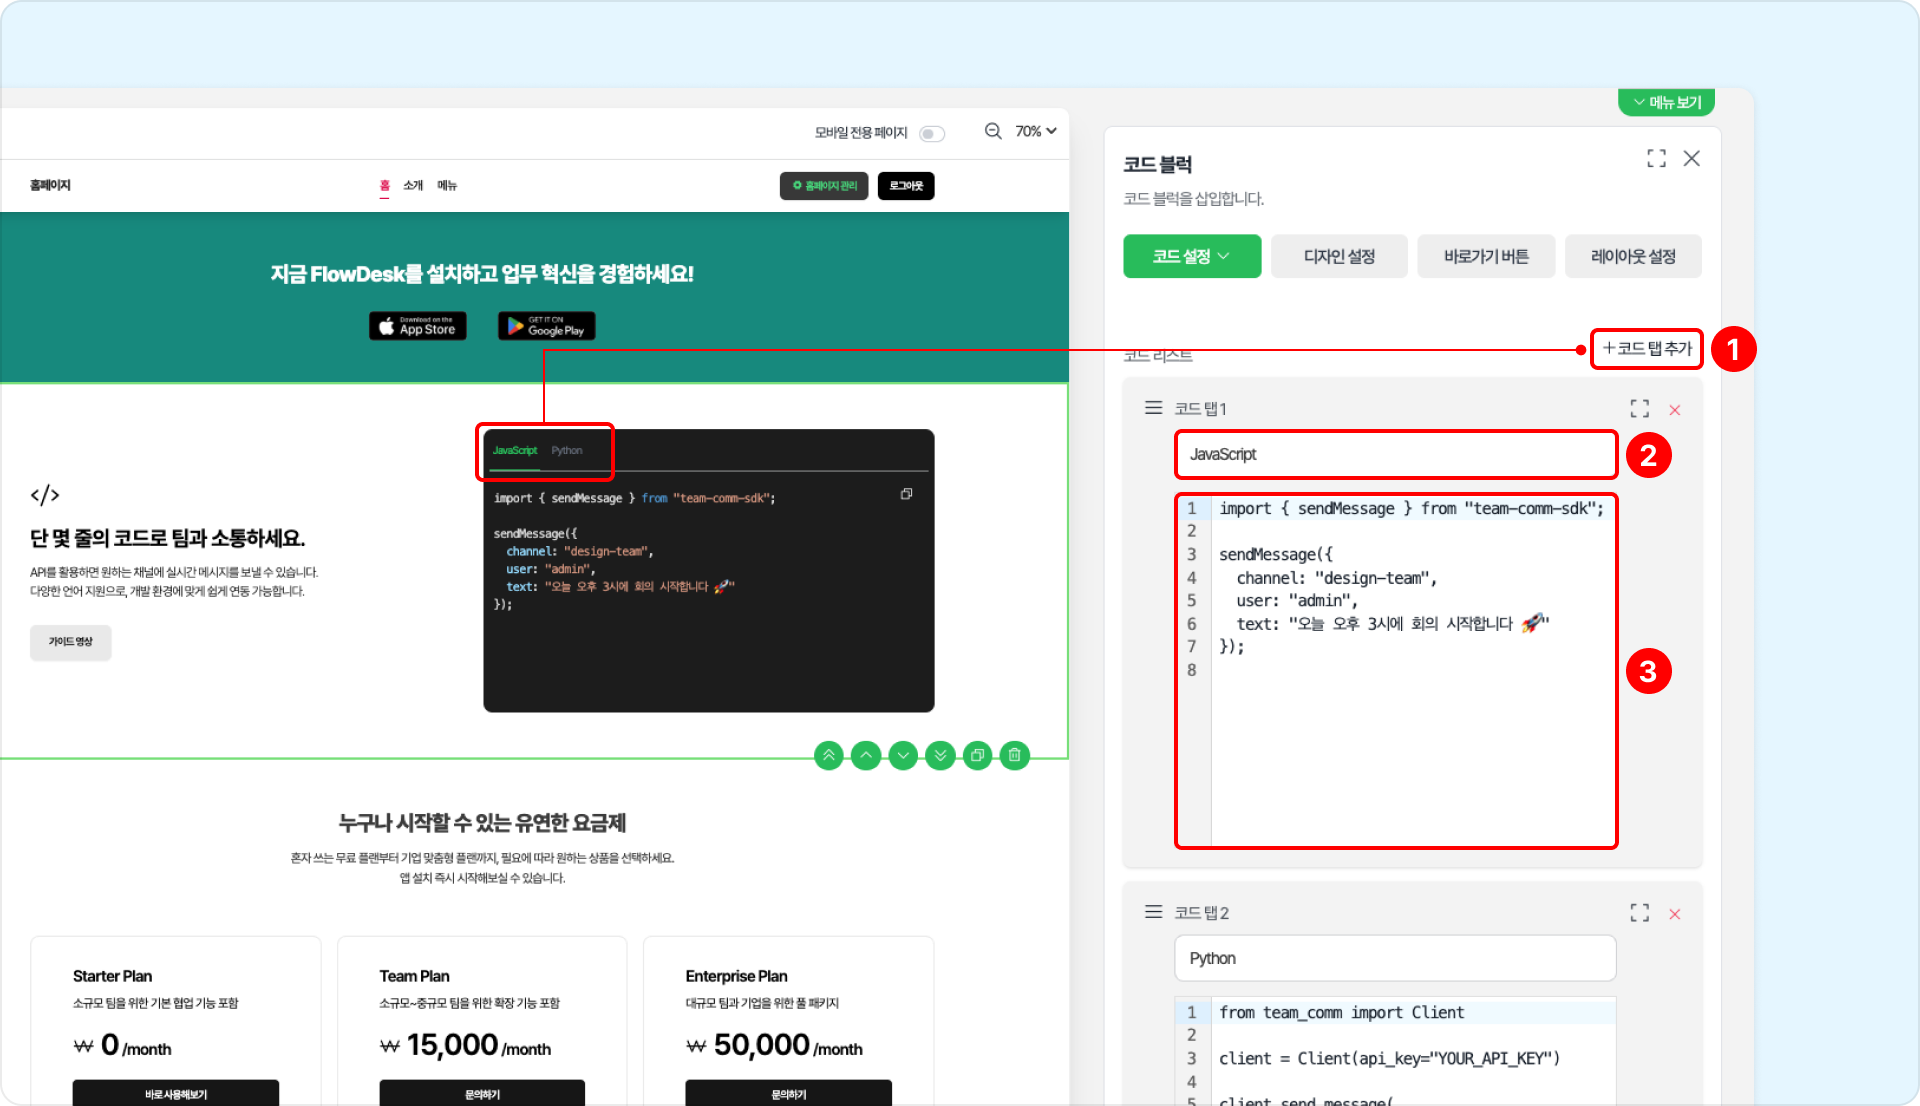Viewport: 1920px width, 1106px height.
Task: Move block to top with double-up arrow
Action: [828, 756]
